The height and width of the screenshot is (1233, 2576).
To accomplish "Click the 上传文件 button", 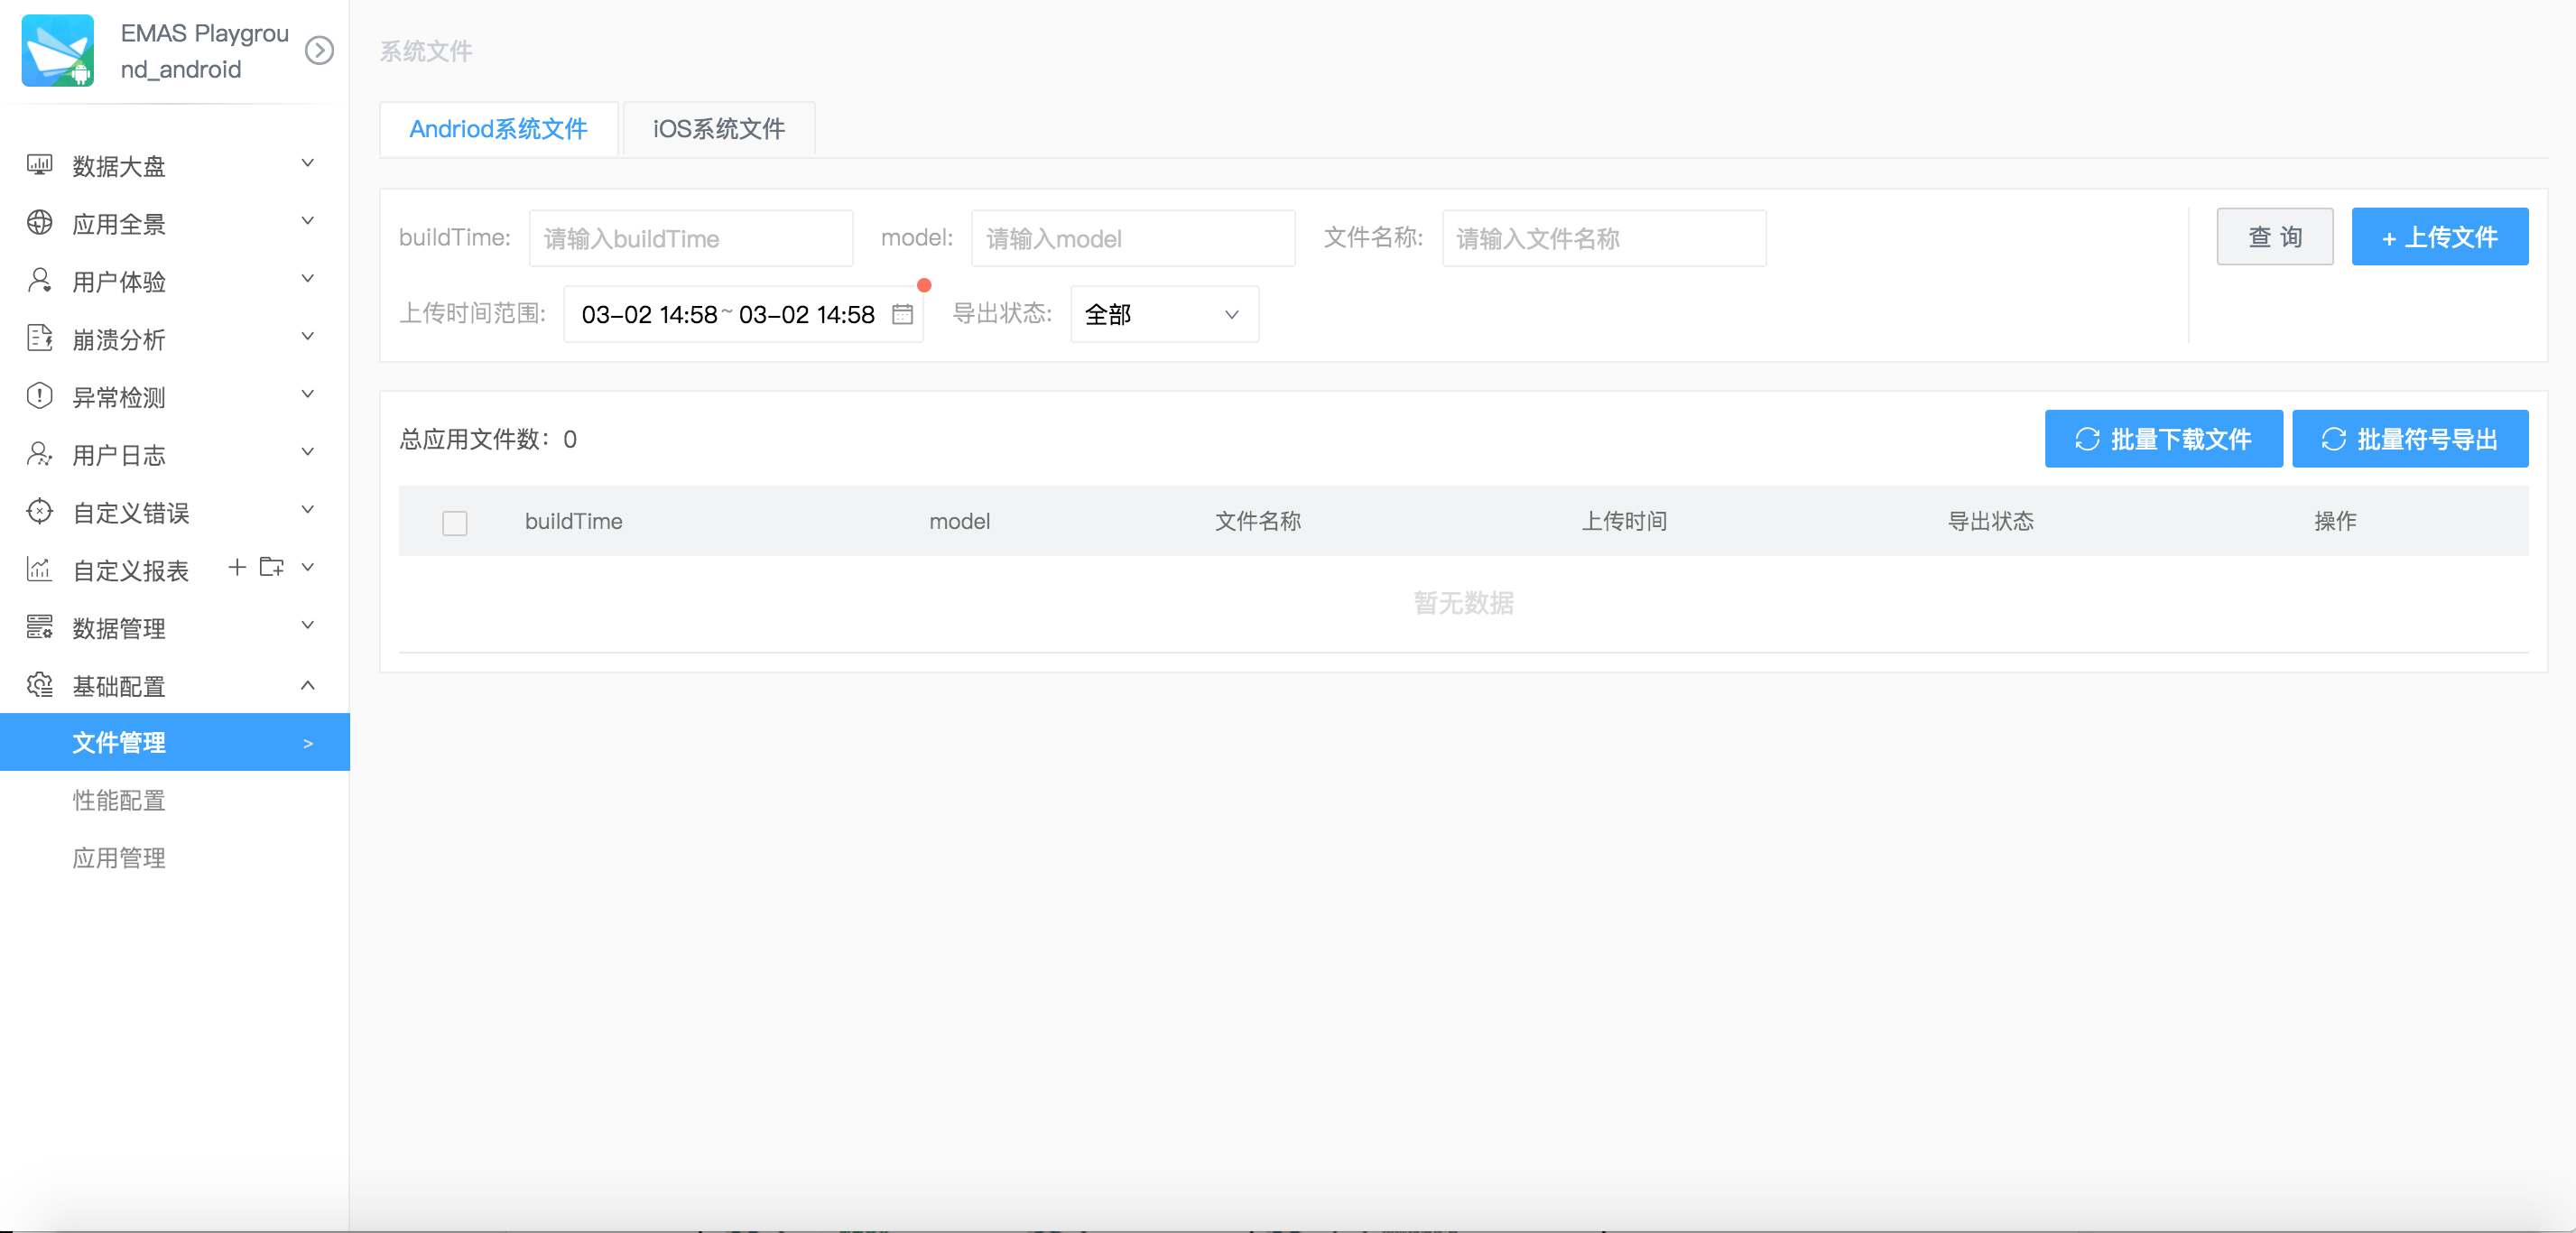I will [2440, 237].
